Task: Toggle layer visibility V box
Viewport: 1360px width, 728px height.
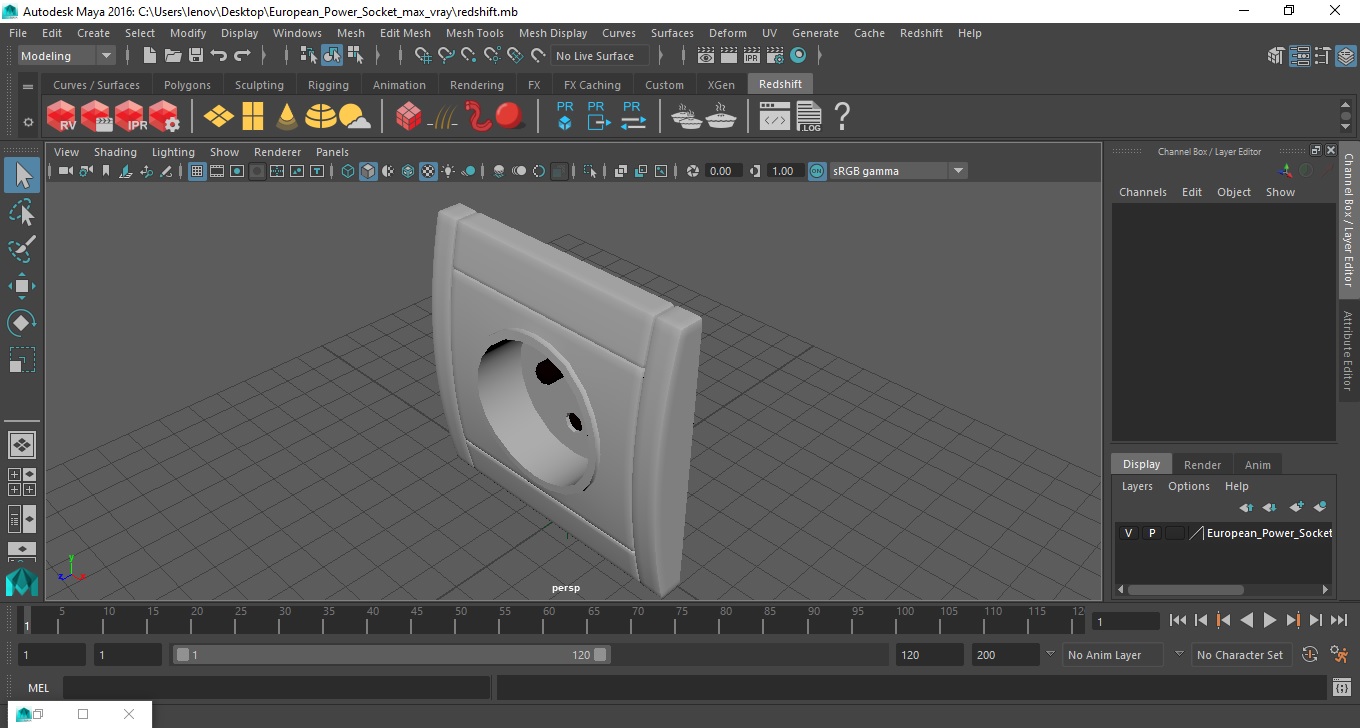Action: (1128, 533)
